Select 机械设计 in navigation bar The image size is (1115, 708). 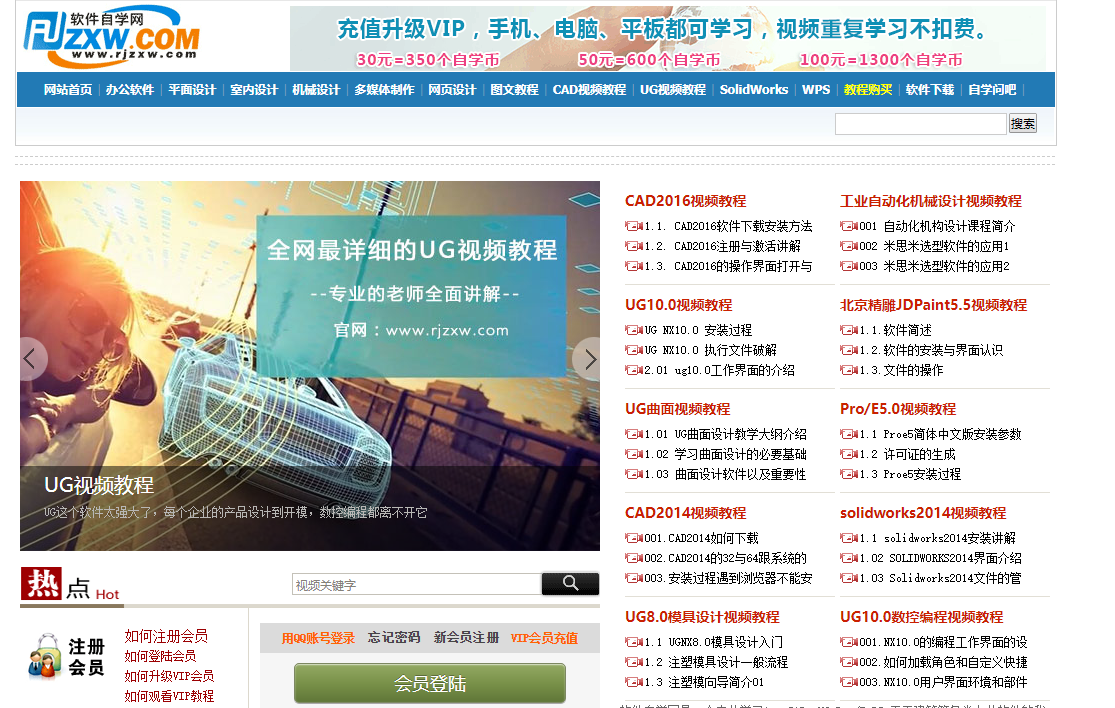click(316, 90)
